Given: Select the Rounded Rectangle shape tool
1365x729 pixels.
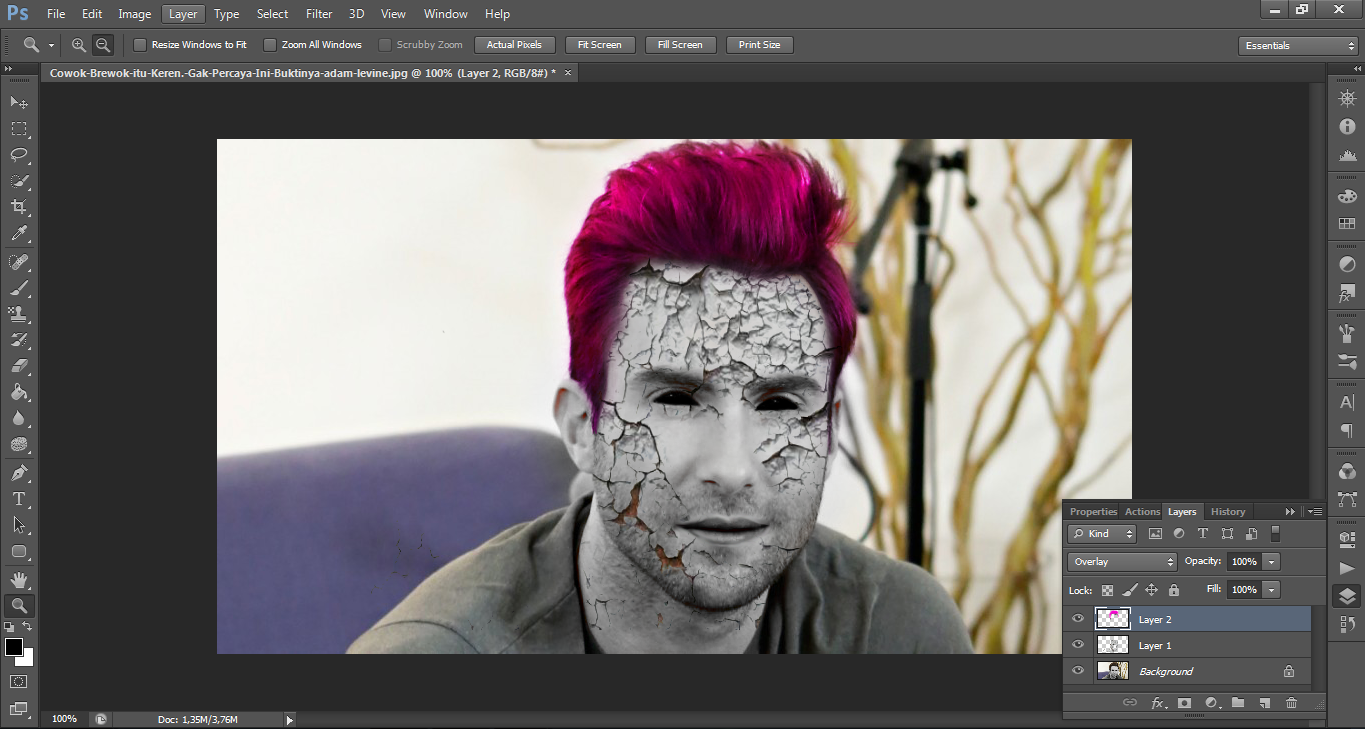Looking at the screenshot, I should pos(19,551).
